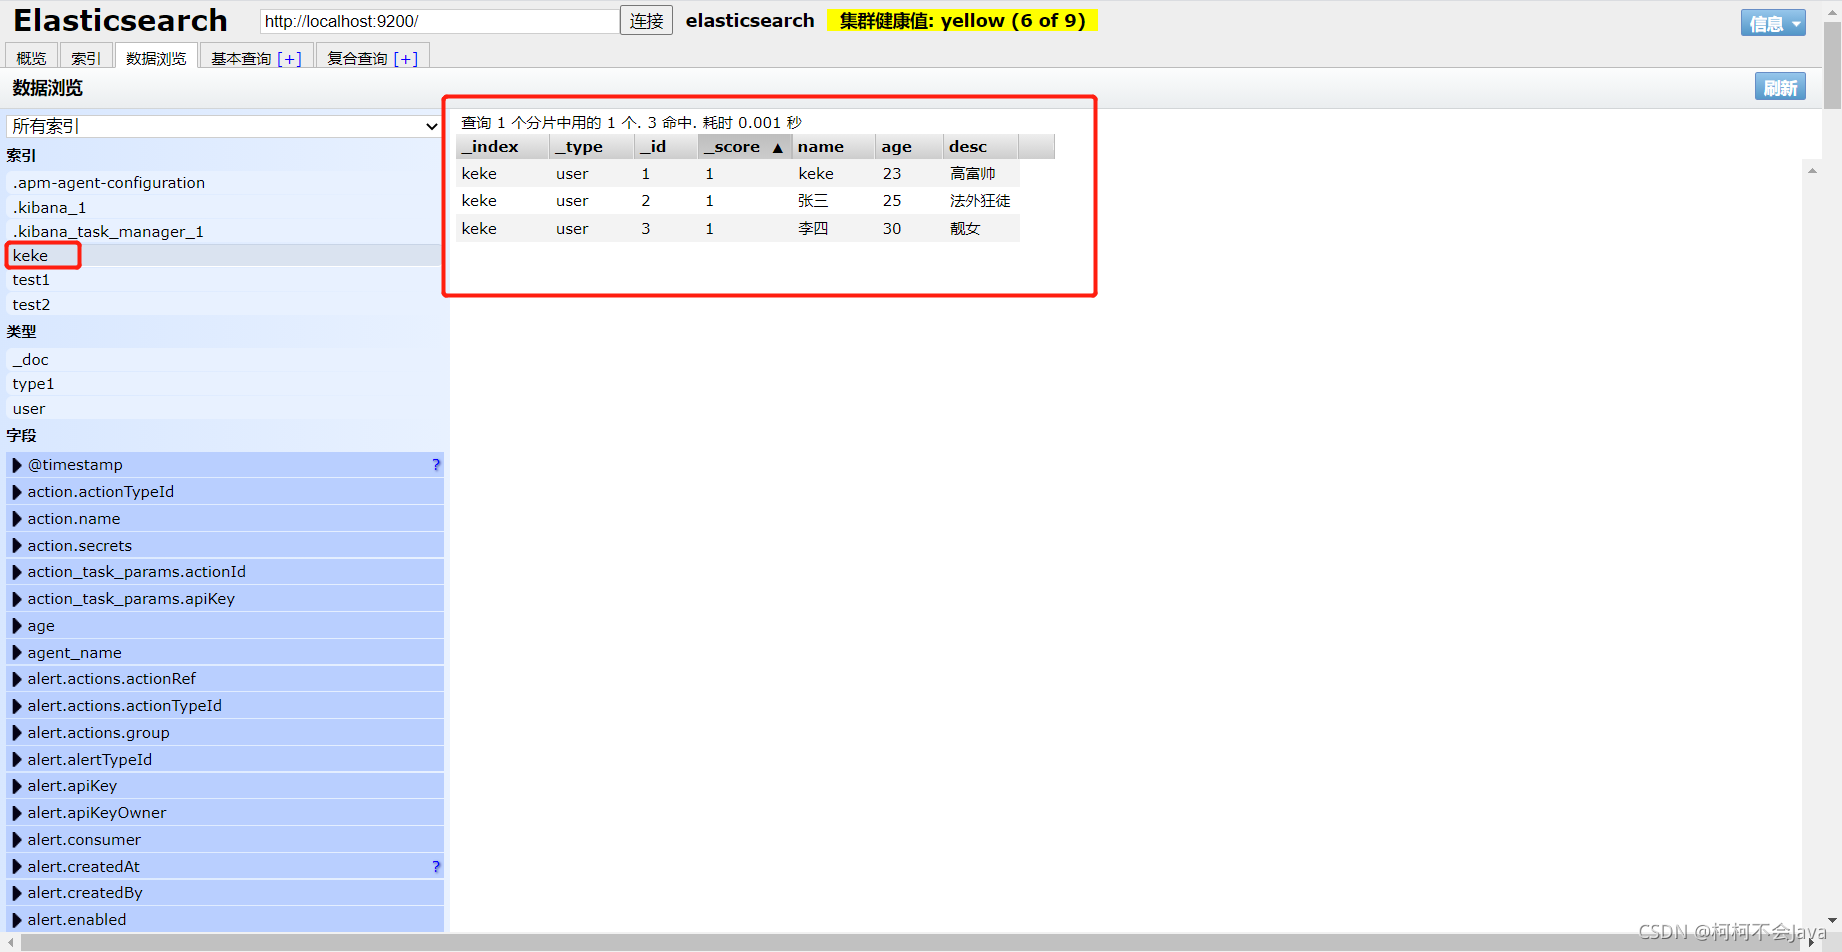Viewport: 1842px width, 952px height.
Task: Open result row with name 李四
Action: 738,229
